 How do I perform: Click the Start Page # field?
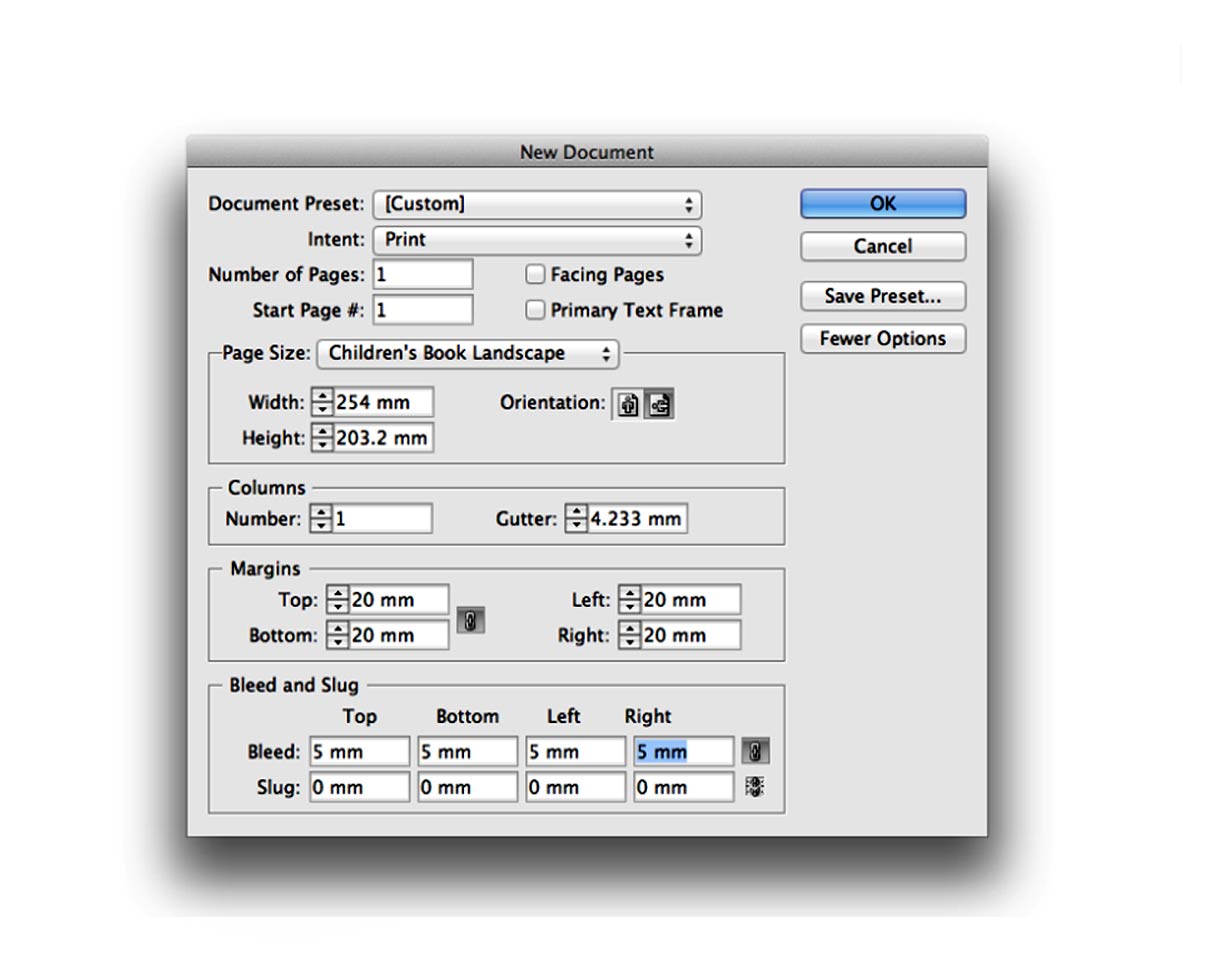click(423, 310)
